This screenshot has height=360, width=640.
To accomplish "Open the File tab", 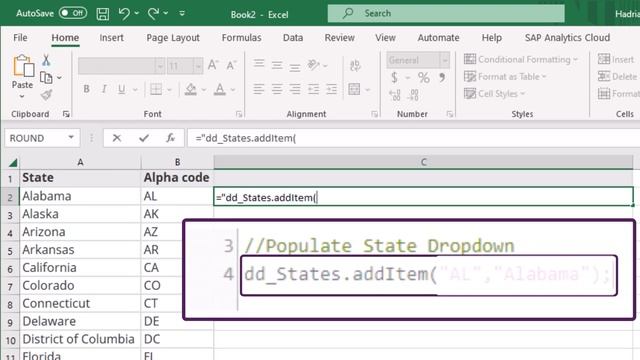I will coord(20,38).
